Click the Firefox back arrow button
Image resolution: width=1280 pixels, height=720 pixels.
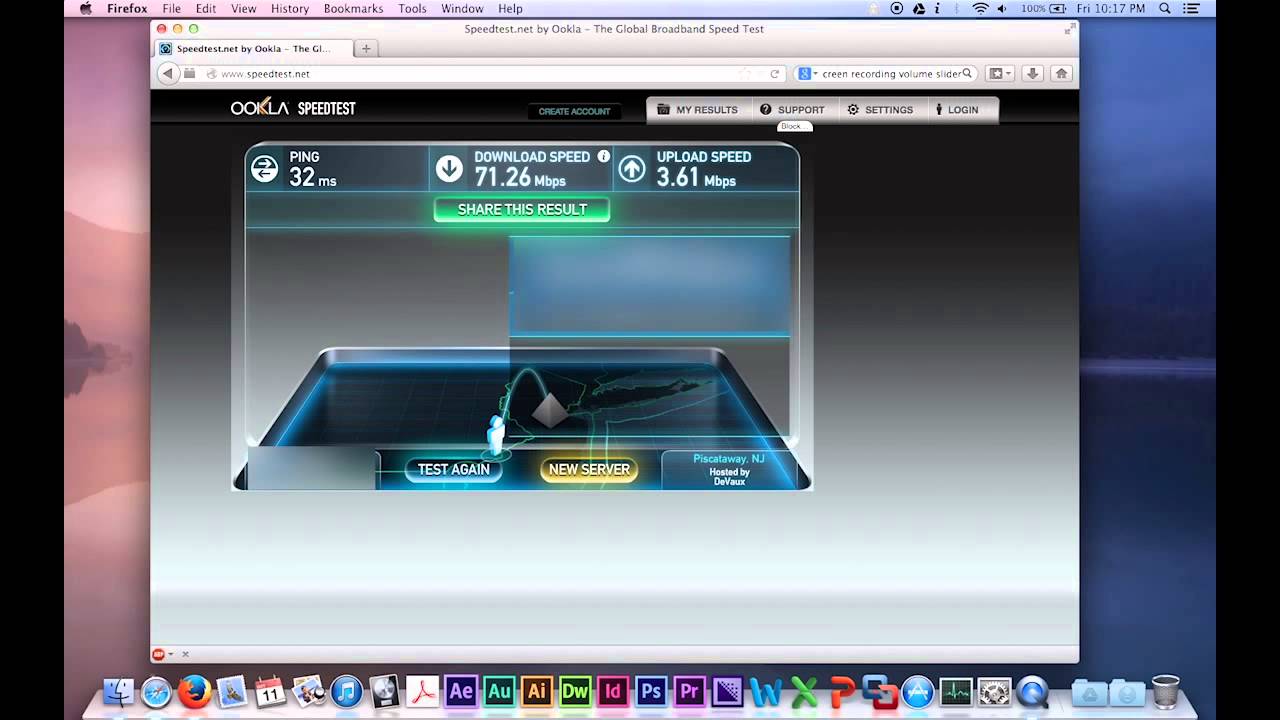coord(167,73)
